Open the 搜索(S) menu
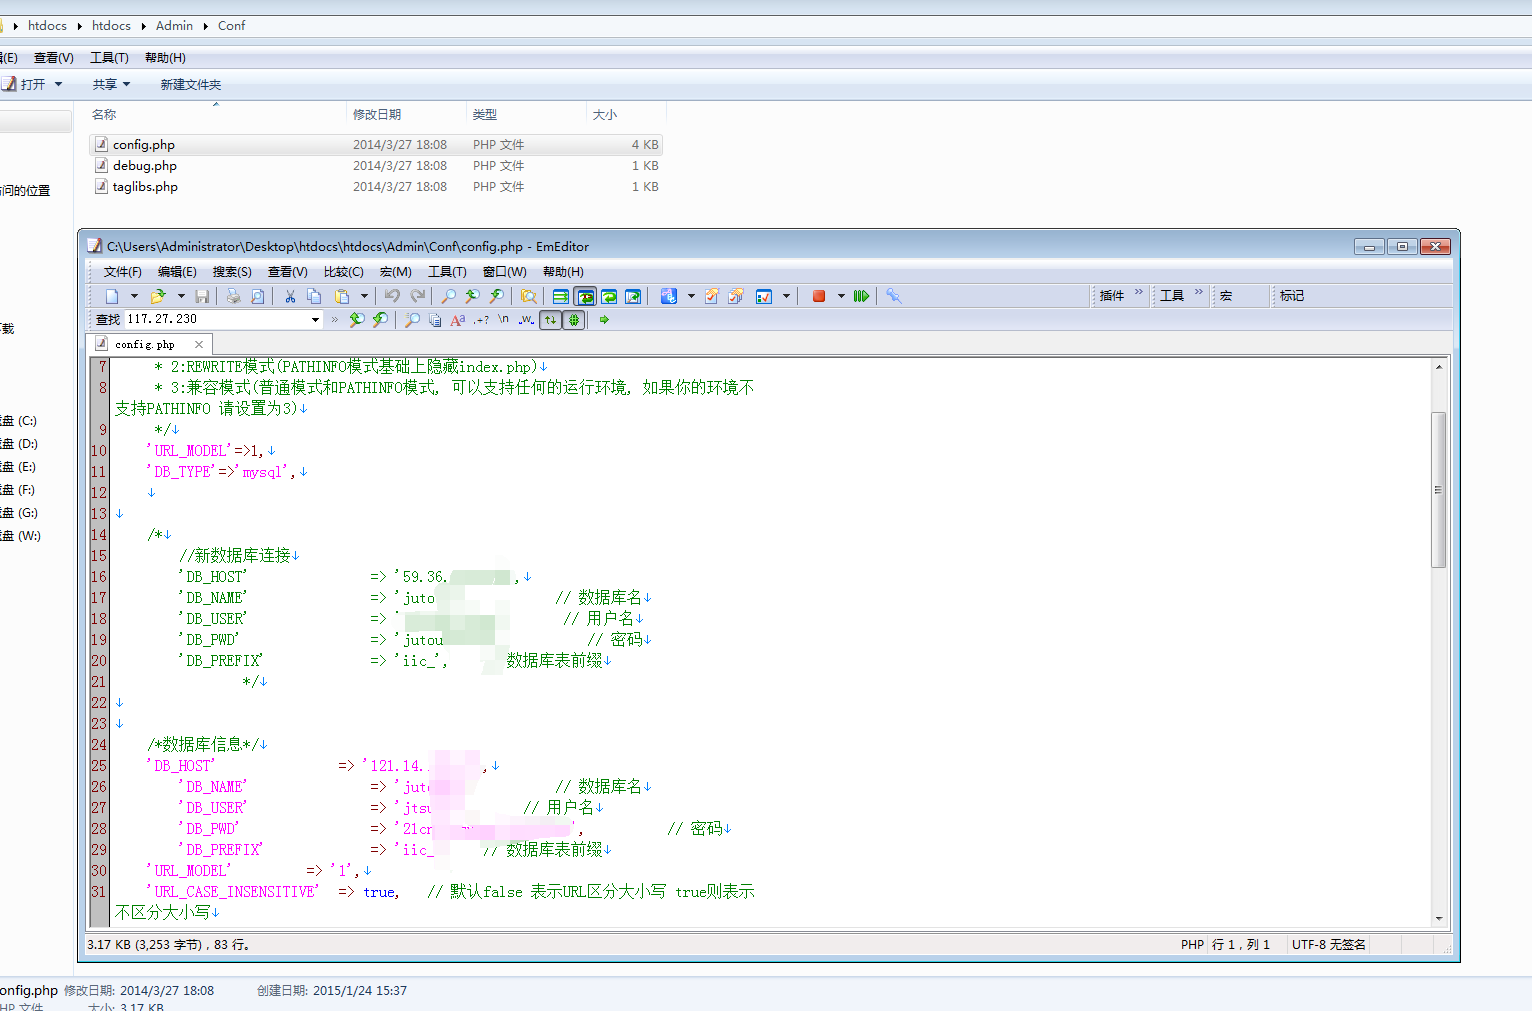 pos(232,272)
